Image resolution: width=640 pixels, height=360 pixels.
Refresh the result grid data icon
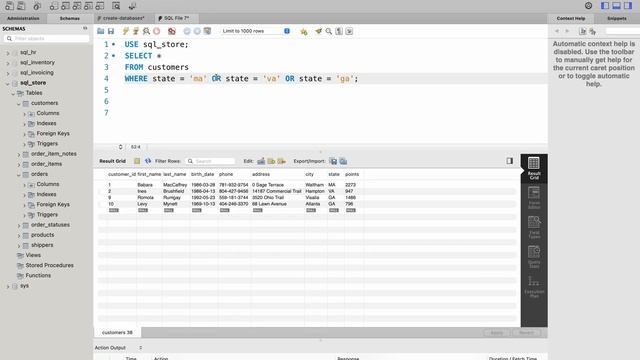coord(148,161)
